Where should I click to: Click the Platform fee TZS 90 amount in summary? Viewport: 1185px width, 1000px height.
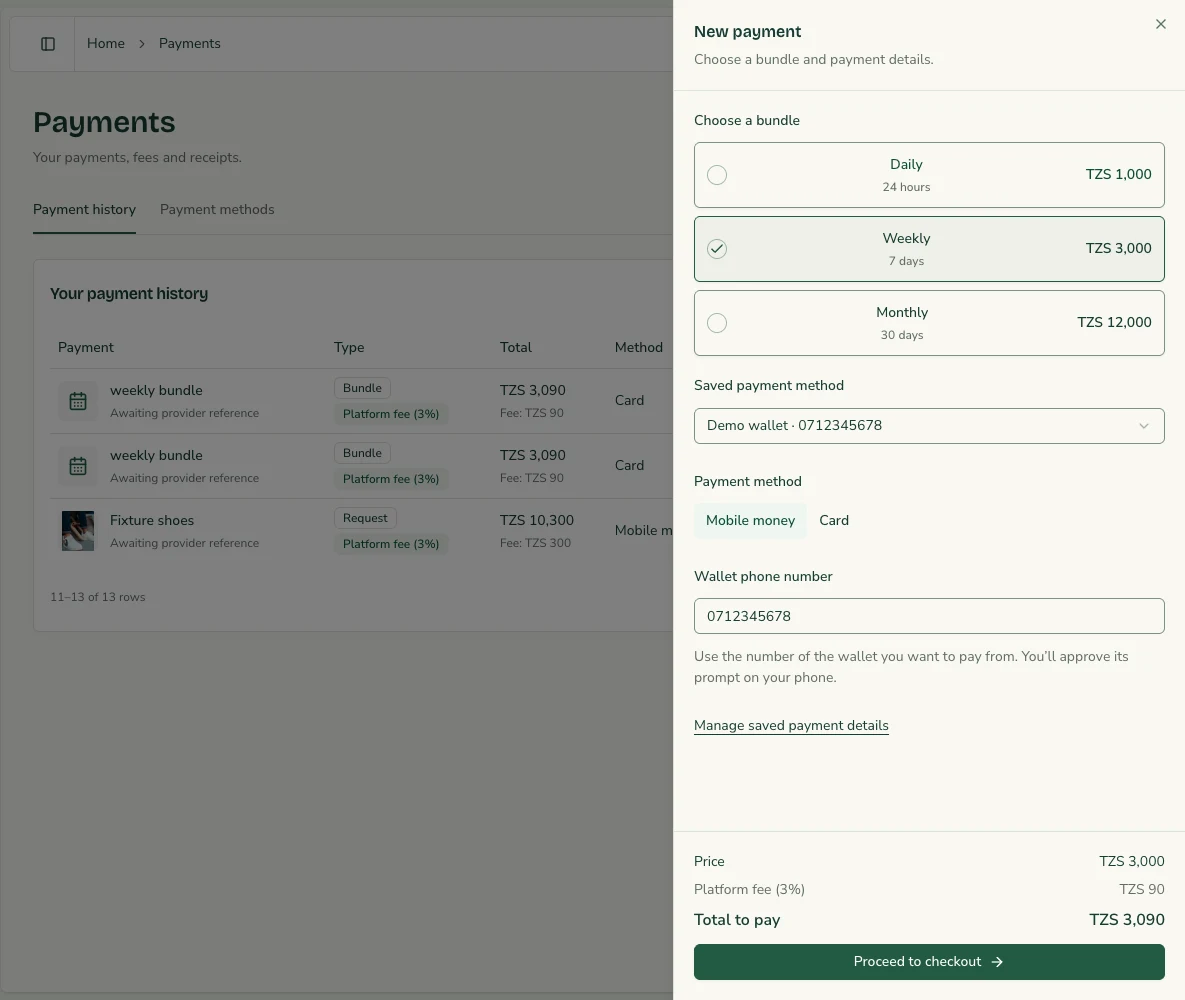[1142, 889]
